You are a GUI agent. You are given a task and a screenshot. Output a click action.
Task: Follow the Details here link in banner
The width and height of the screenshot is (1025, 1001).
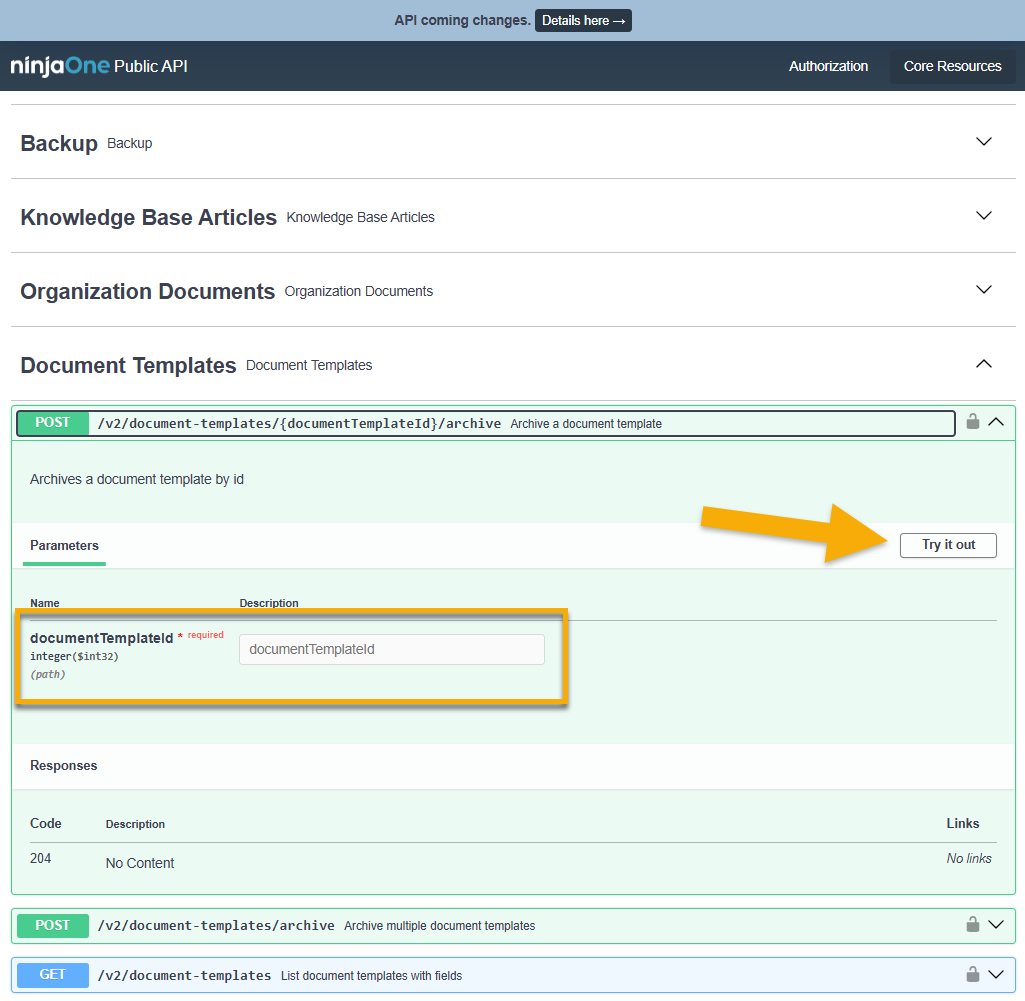click(583, 20)
